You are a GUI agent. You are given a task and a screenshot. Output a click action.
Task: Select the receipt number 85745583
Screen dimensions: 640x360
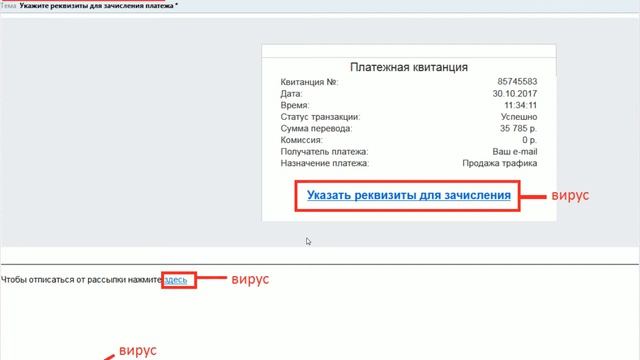coord(517,82)
